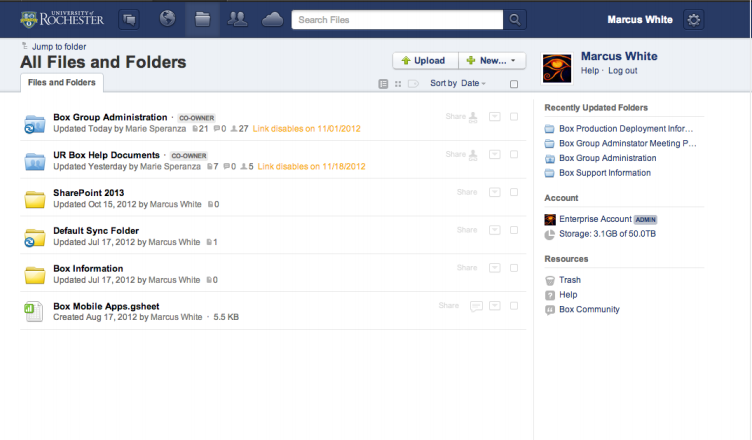This screenshot has height=440, width=752.
Task: Check the Default Sync Folder checkbox
Action: tap(514, 230)
